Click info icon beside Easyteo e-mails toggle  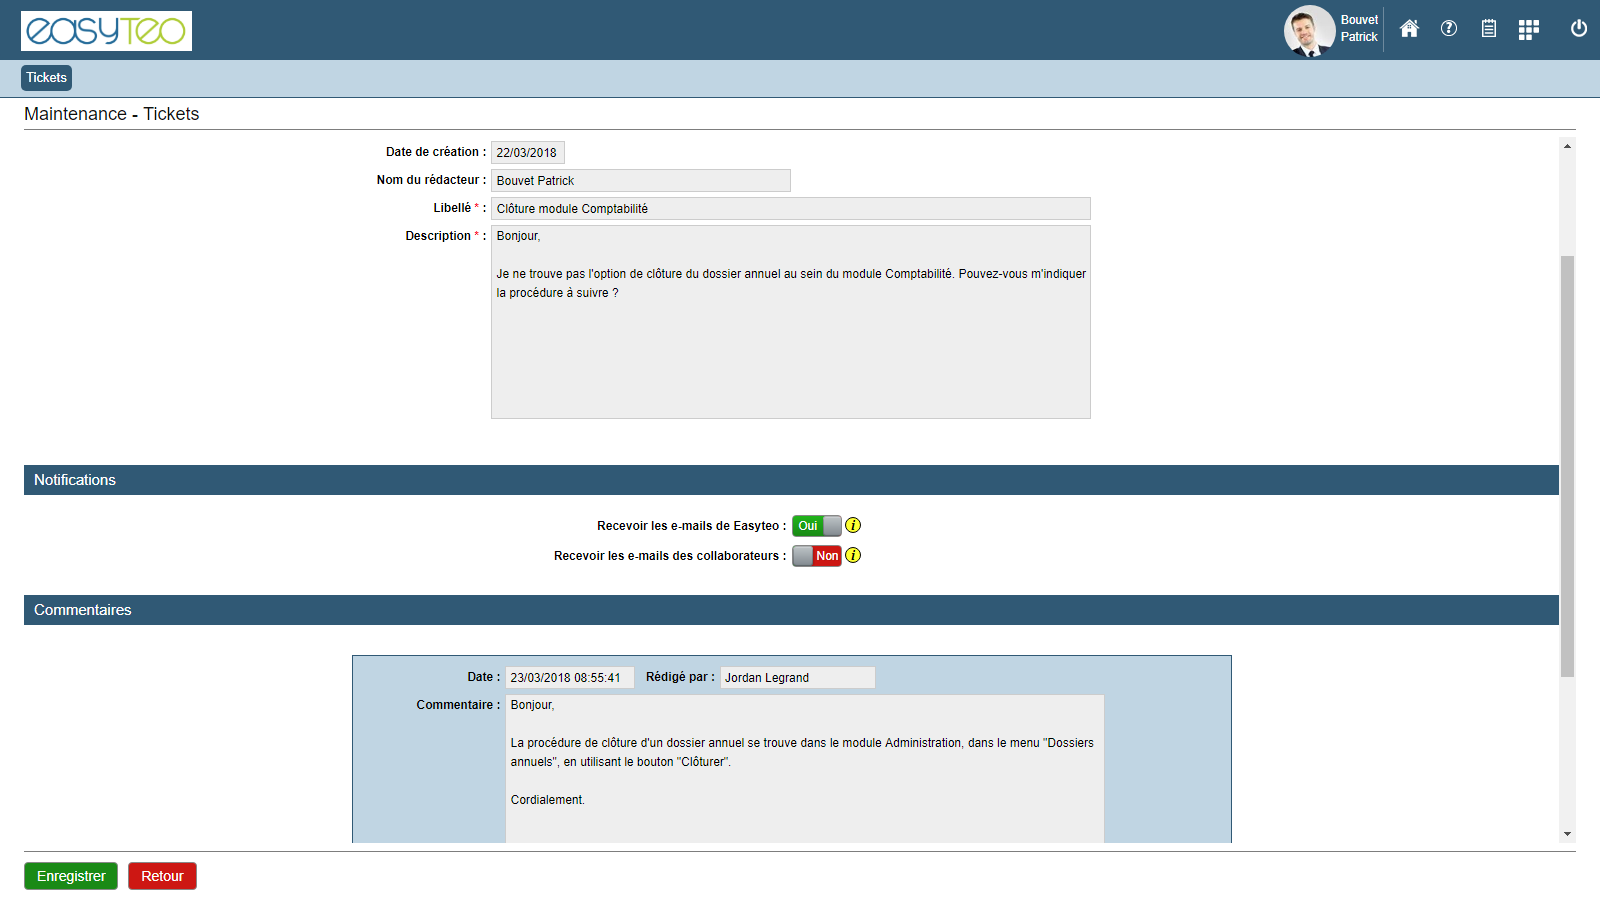853,526
